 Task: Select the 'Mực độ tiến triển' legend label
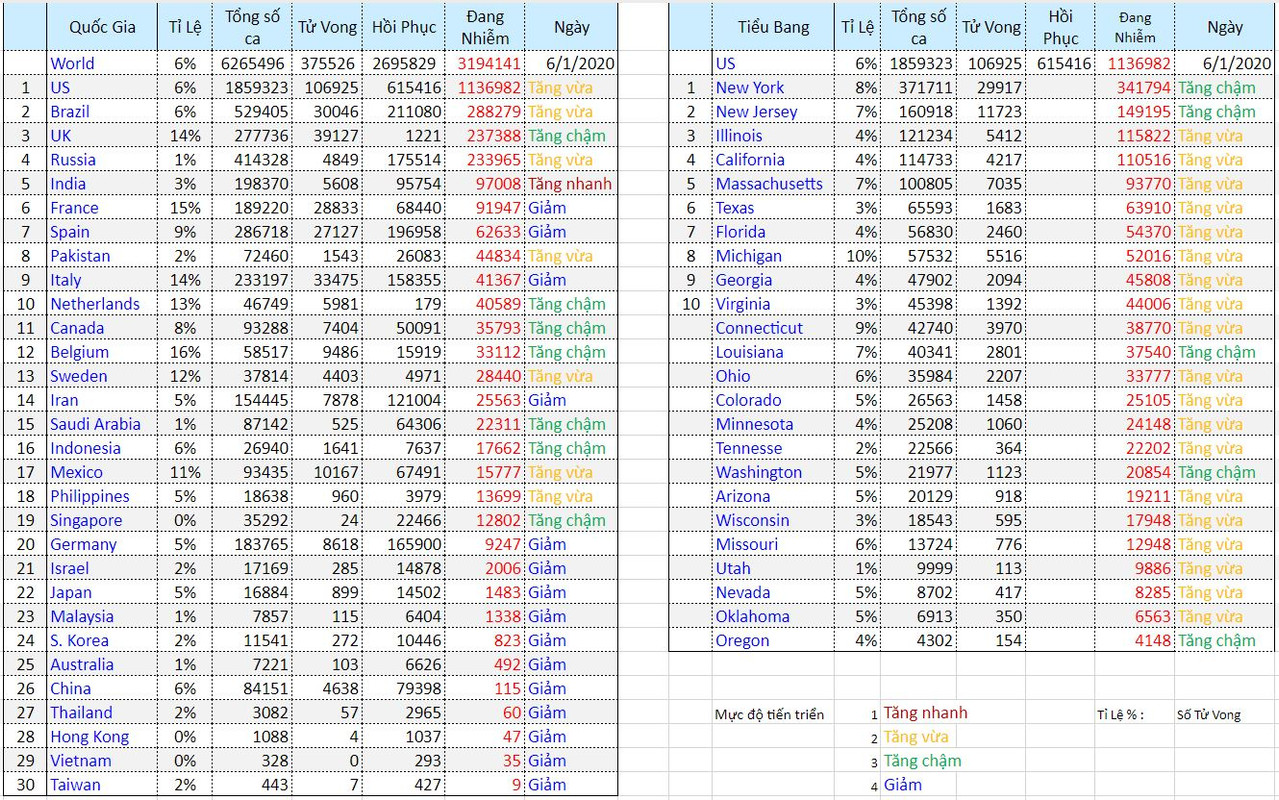click(x=769, y=714)
